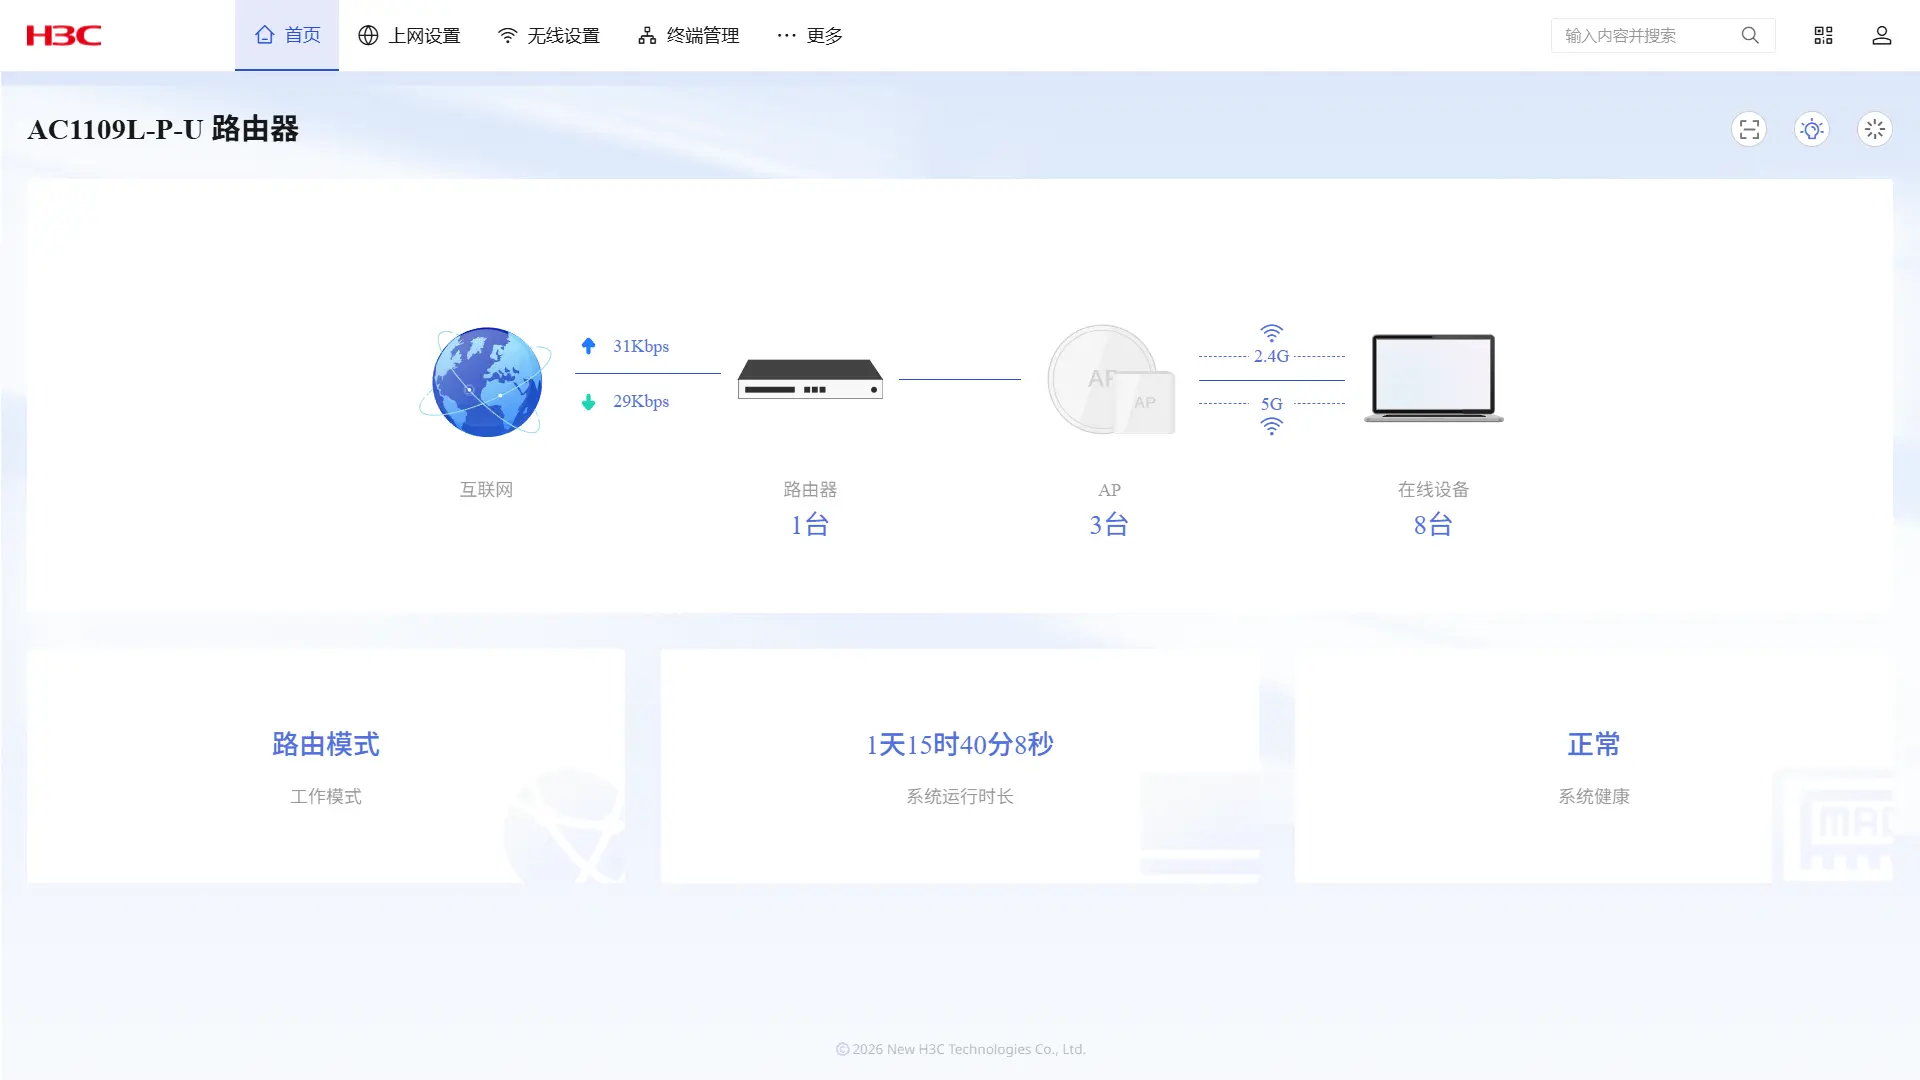Click the 路由器 label under router
1920x1080 pixels.
click(x=810, y=489)
